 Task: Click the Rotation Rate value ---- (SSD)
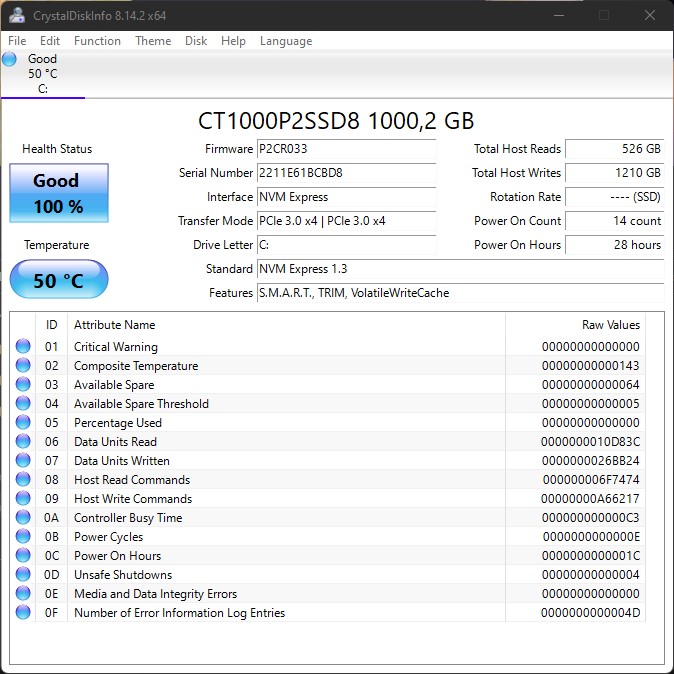[615, 197]
